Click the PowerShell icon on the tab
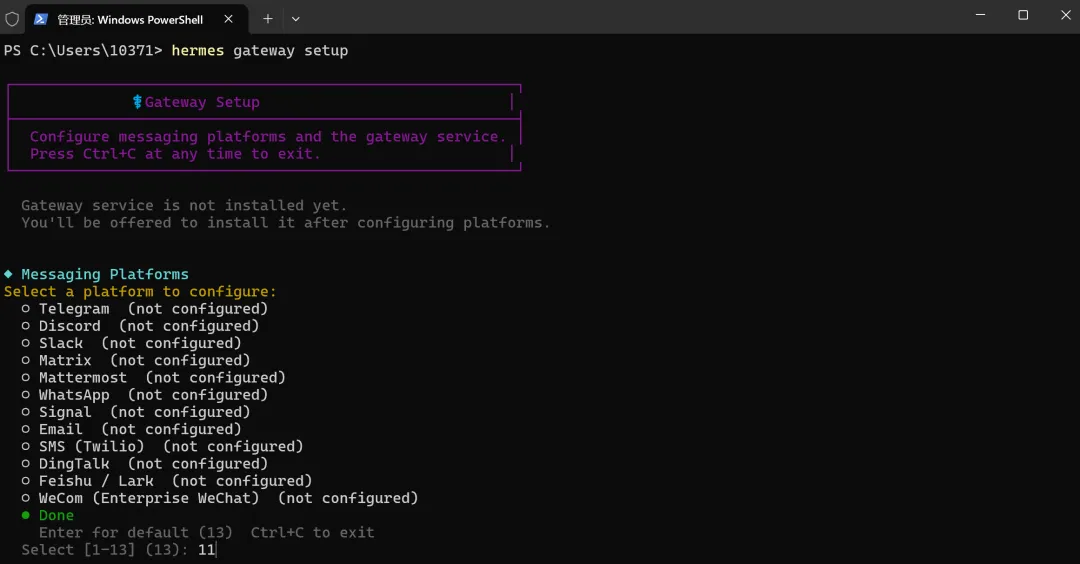 point(40,18)
